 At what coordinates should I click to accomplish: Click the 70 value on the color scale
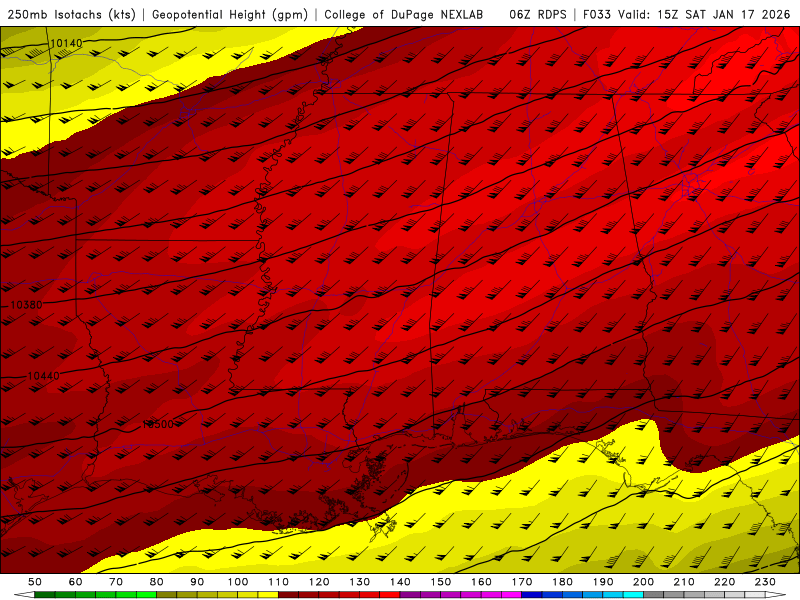pyautogui.click(x=116, y=582)
